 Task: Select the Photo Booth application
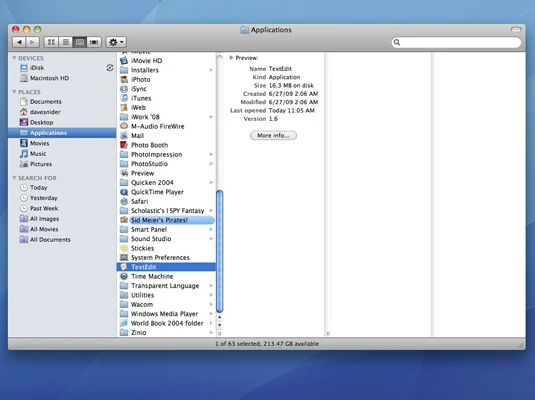tap(167, 145)
